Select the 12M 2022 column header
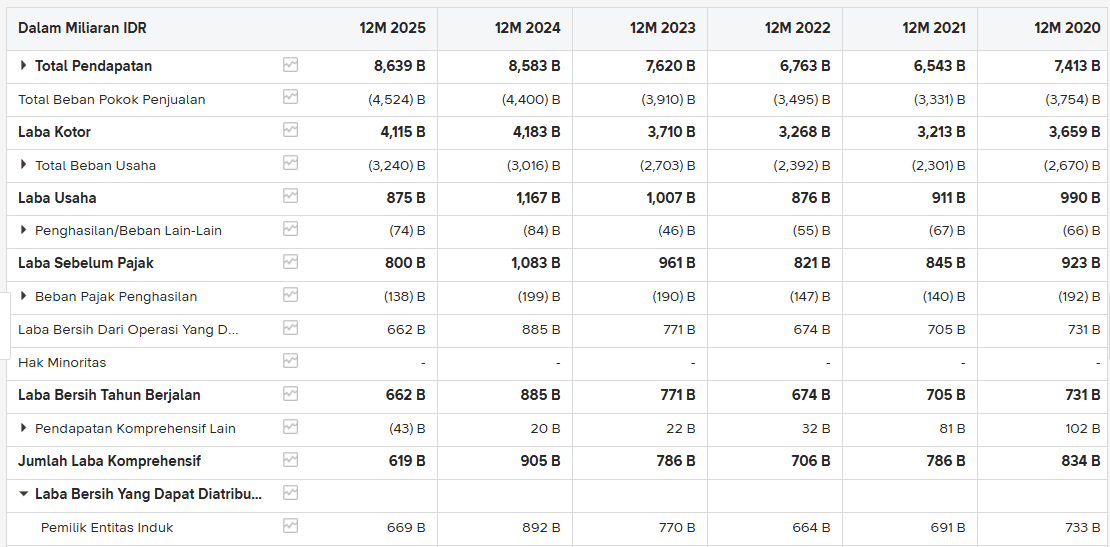The width and height of the screenshot is (1110, 547). (x=797, y=28)
